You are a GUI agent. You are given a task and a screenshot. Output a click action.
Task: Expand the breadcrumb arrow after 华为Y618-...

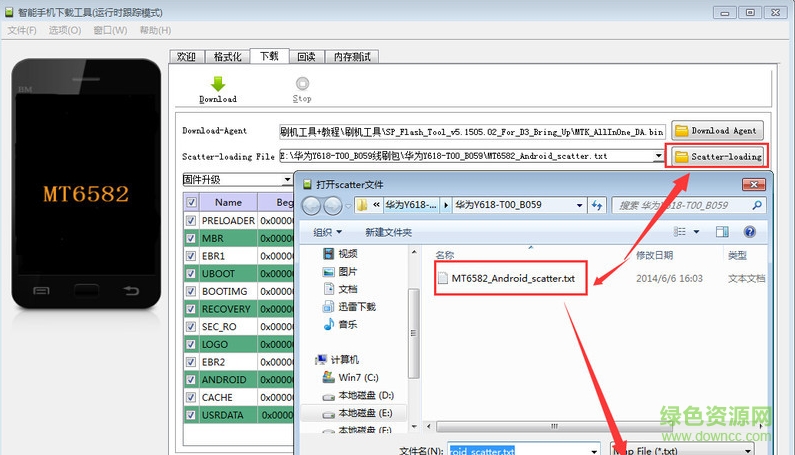[446, 205]
